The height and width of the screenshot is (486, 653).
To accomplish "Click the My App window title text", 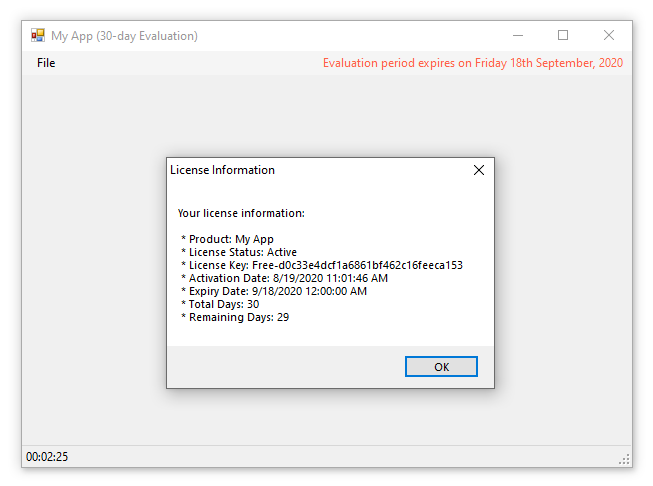I will point(124,36).
